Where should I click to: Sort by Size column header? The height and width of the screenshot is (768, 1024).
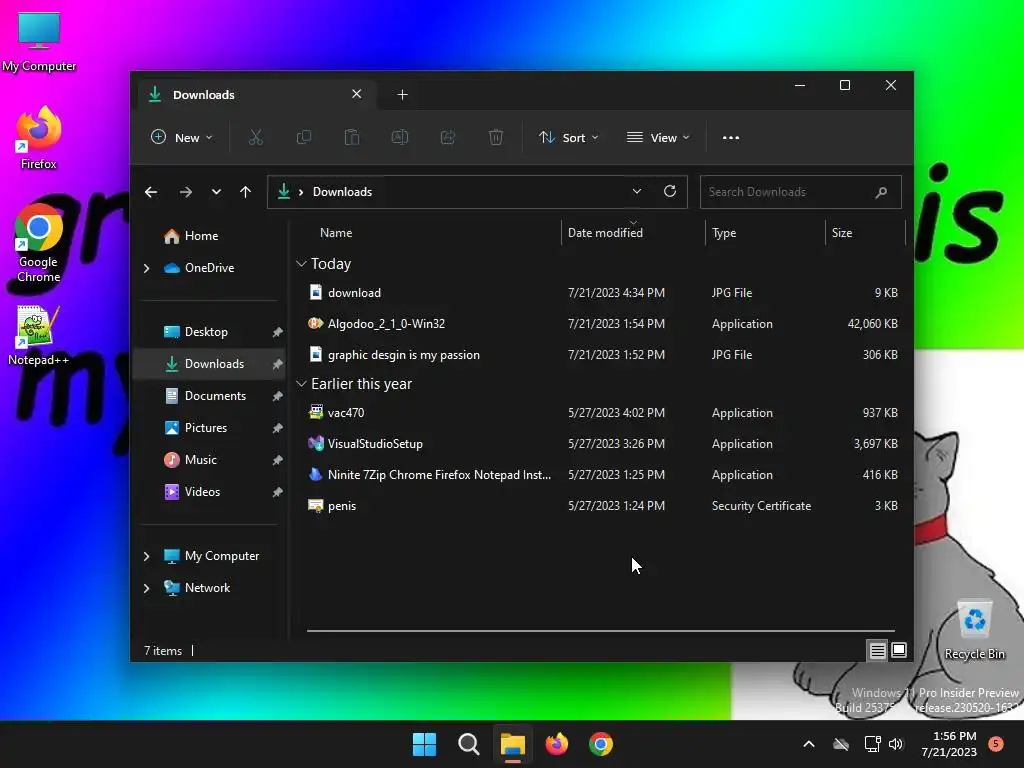[842, 232]
